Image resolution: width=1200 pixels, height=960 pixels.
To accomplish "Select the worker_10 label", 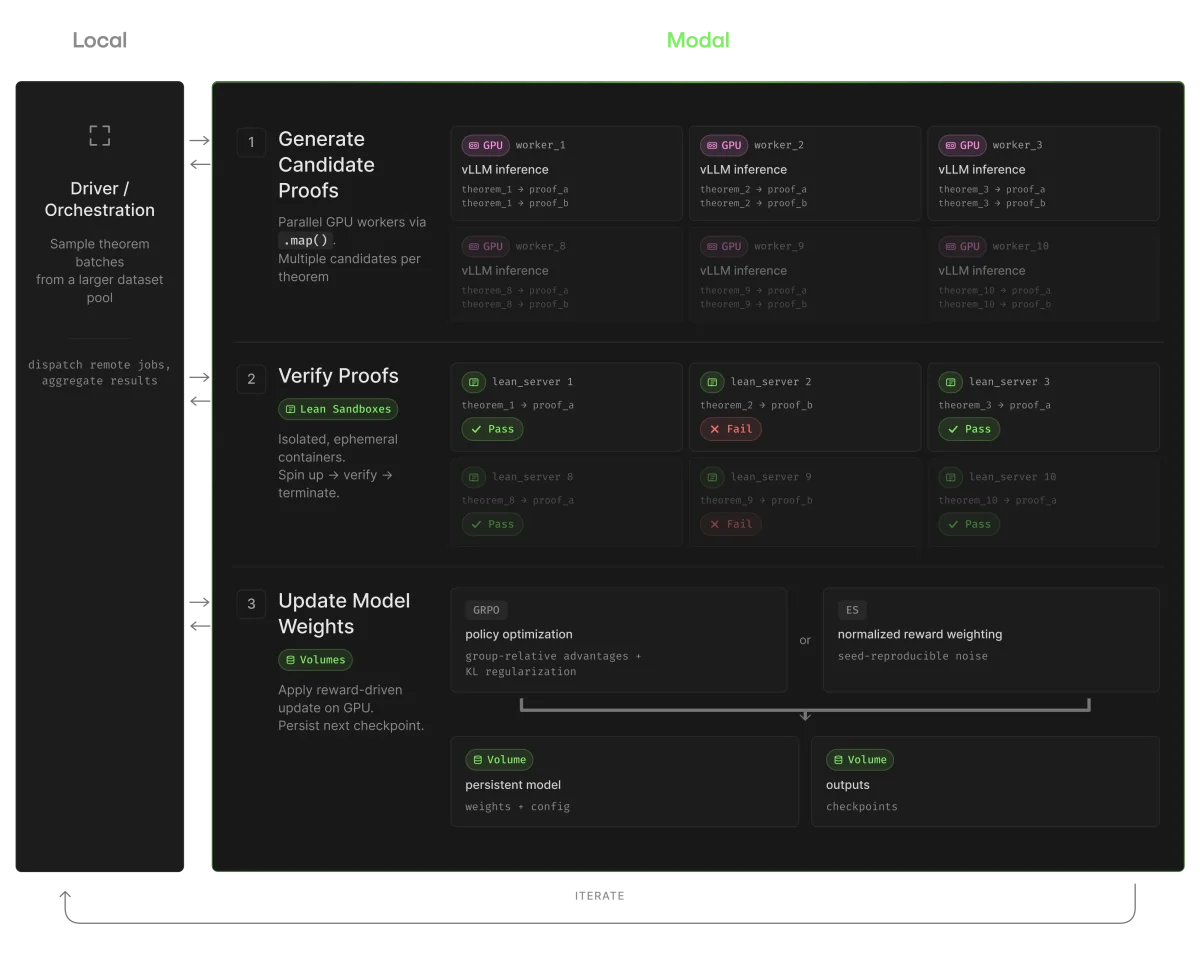I will (1021, 246).
